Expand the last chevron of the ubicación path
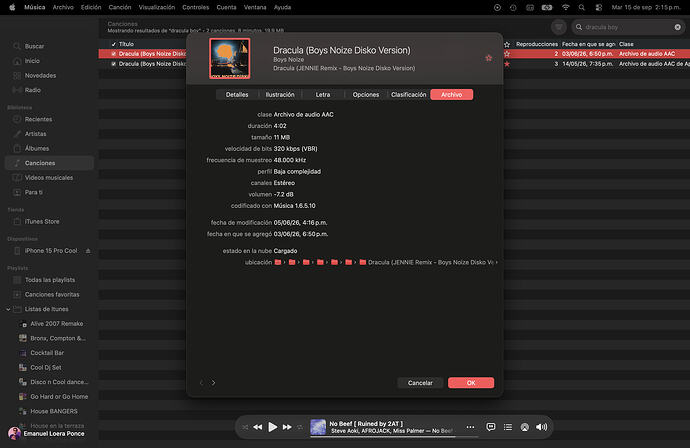Screen dimensions: 690x448 tap(497, 262)
